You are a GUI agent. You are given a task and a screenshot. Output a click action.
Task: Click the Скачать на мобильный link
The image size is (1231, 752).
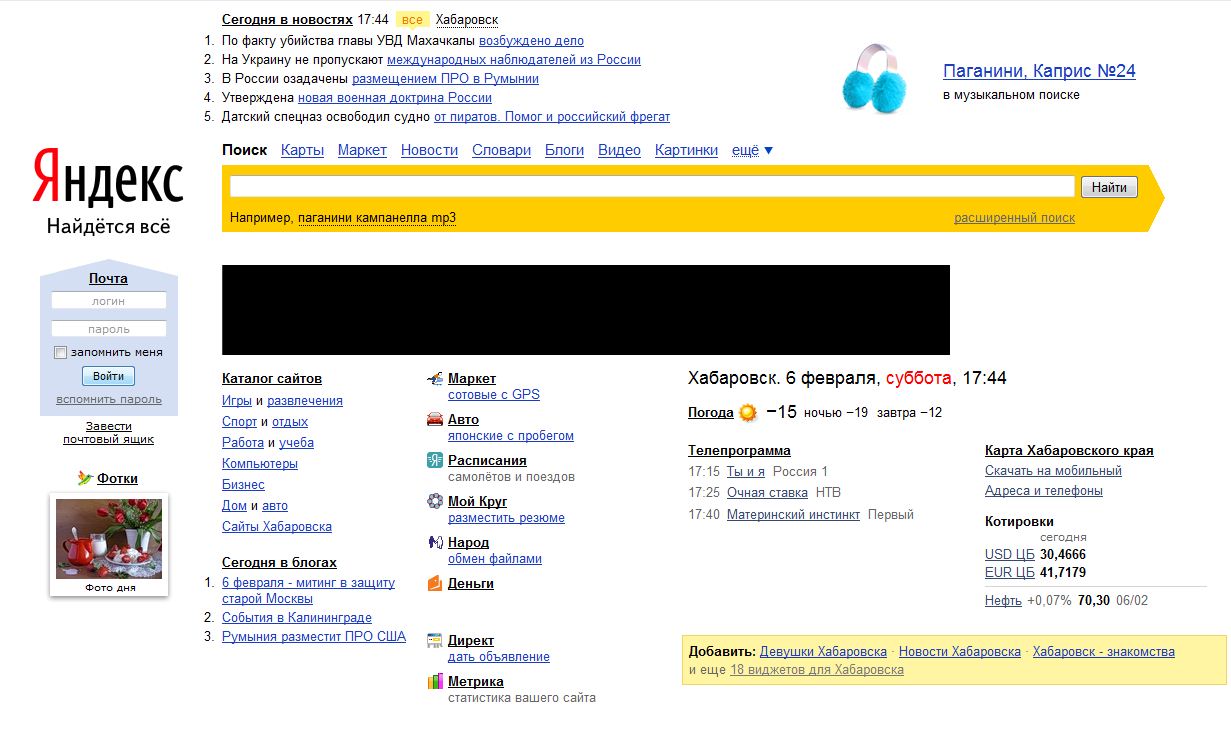(1053, 470)
